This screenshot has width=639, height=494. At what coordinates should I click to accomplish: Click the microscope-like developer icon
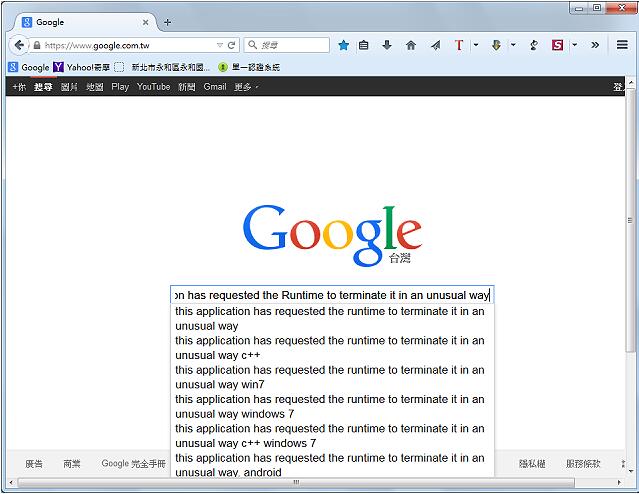[534, 45]
